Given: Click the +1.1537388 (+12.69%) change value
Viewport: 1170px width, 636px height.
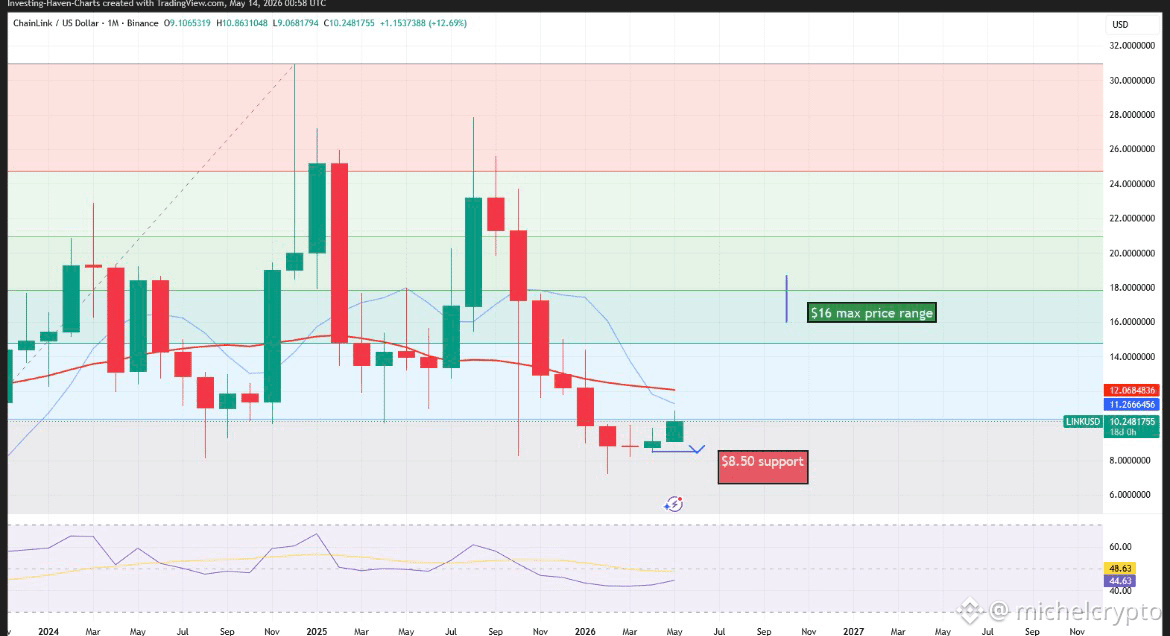Looking at the screenshot, I should [x=423, y=23].
